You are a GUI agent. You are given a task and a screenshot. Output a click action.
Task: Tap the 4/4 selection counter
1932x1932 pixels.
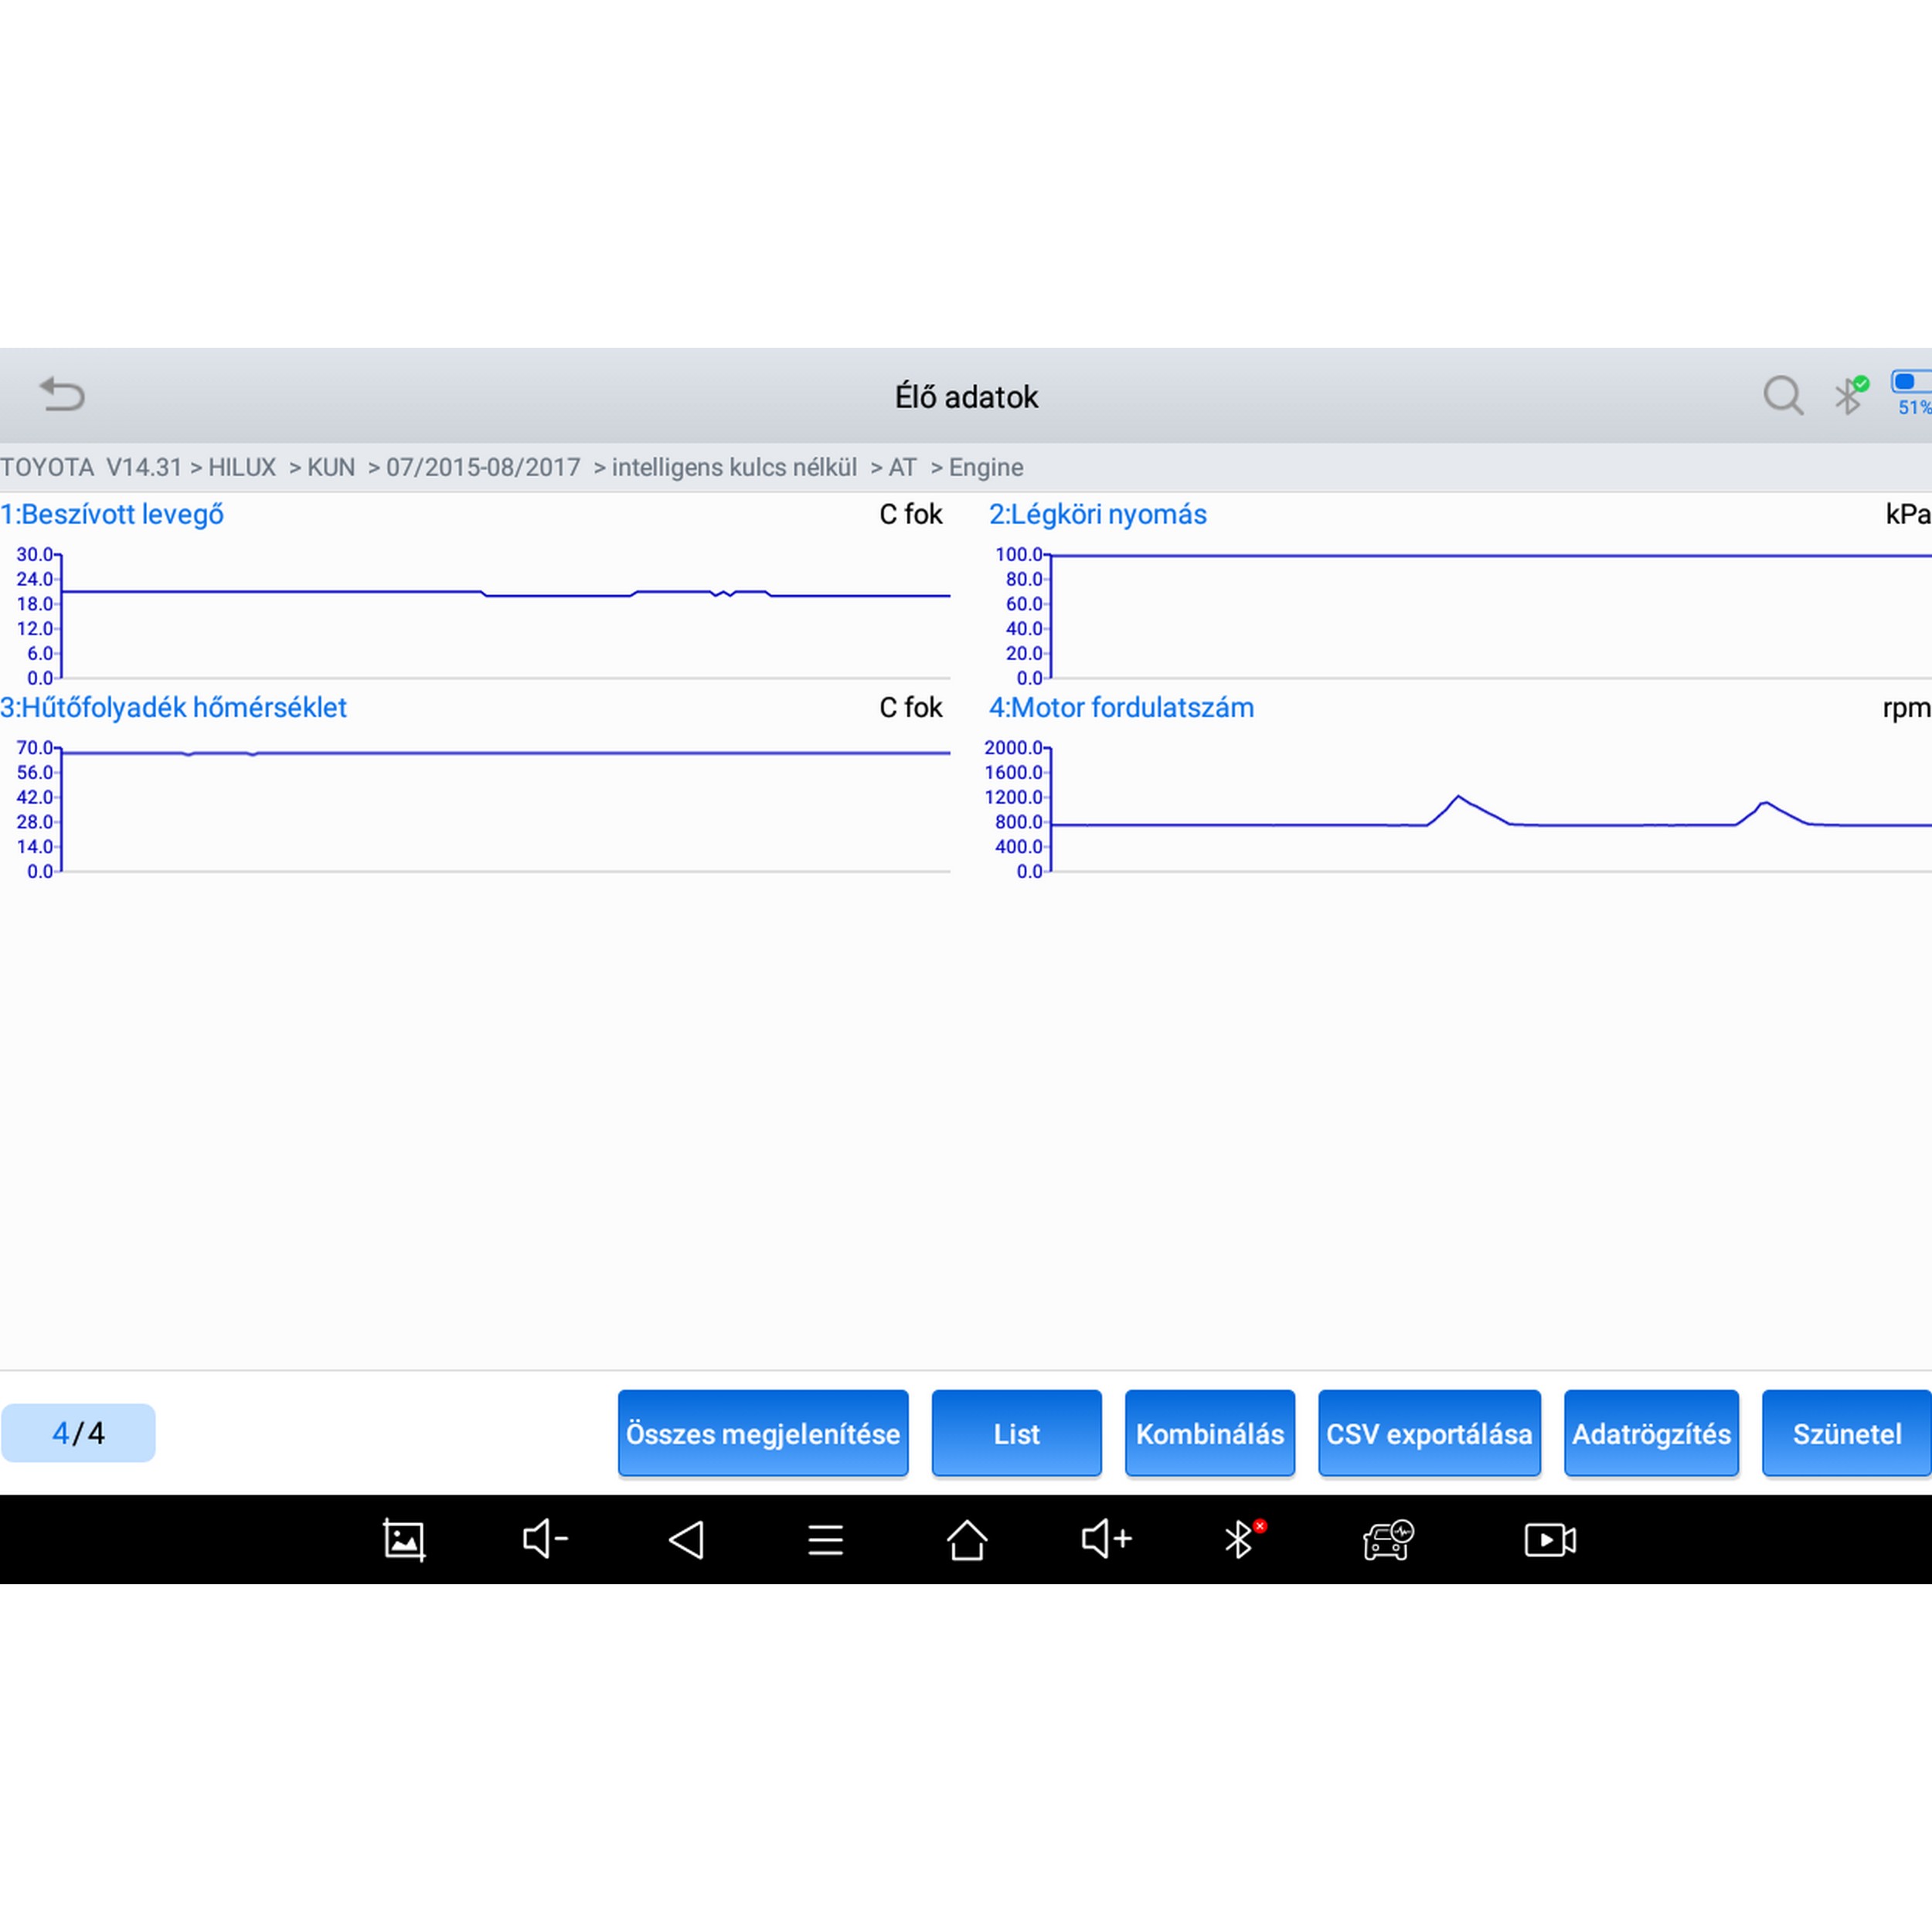[x=78, y=1433]
